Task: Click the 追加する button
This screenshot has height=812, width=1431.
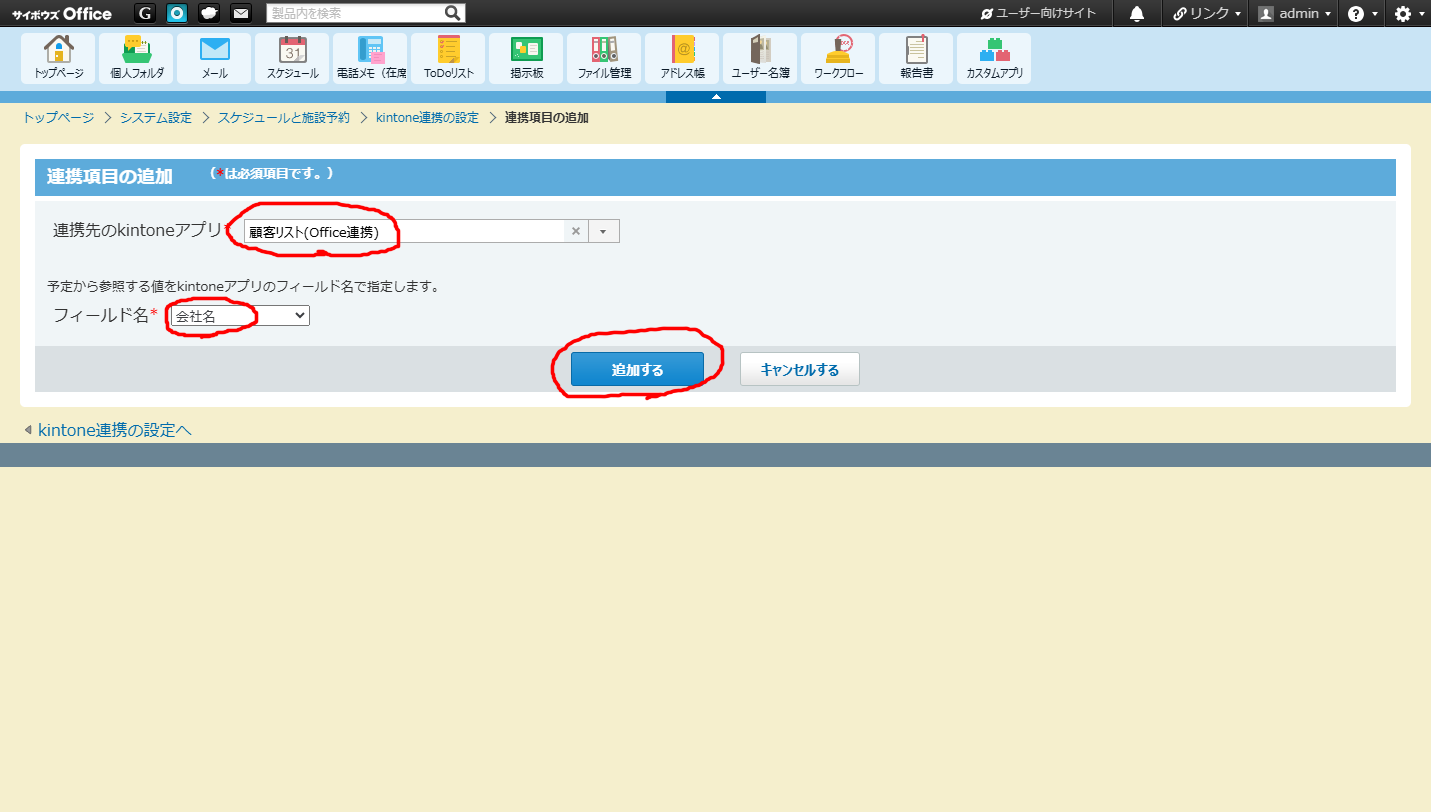Action: (637, 369)
